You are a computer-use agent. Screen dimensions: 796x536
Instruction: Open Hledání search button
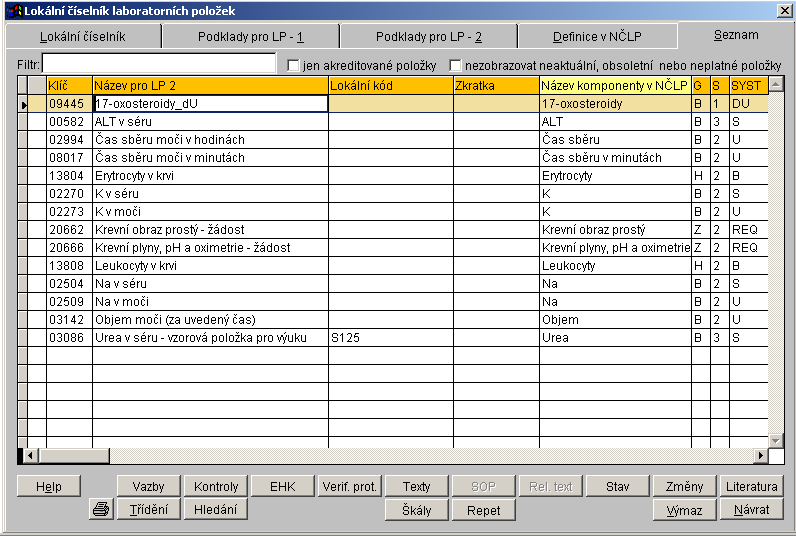(x=214, y=510)
